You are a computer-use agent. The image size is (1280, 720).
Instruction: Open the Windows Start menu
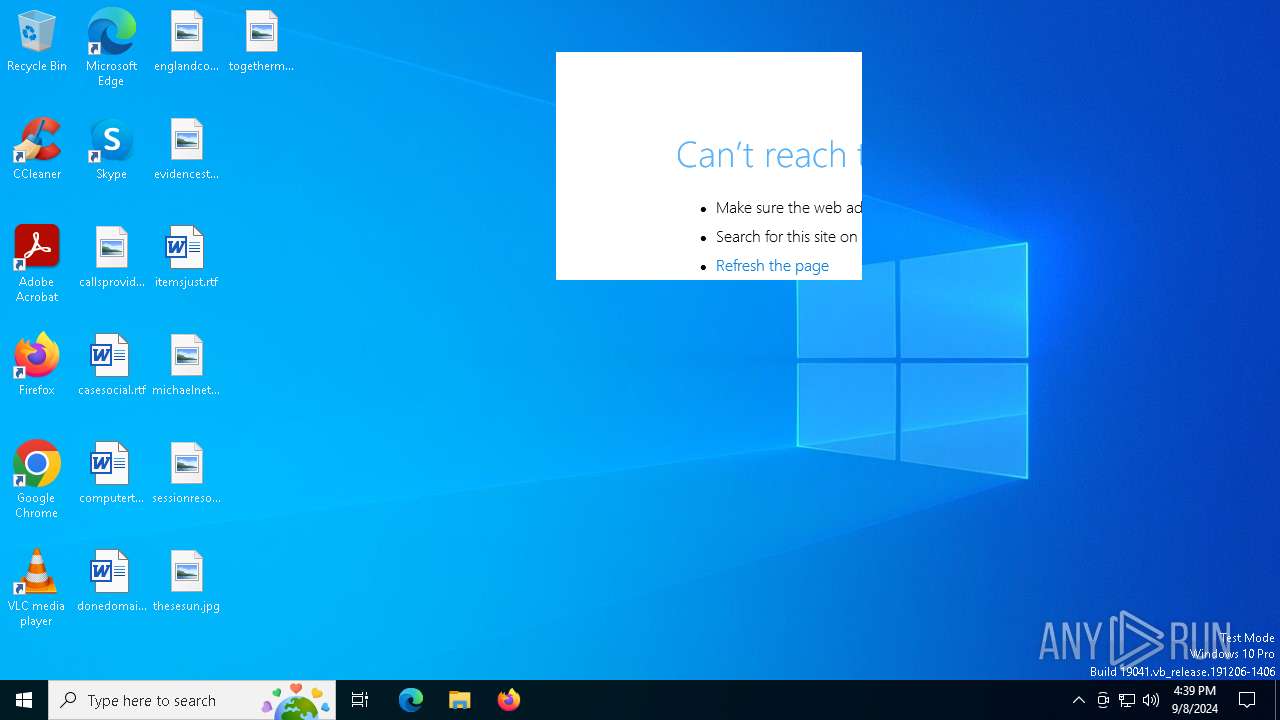pyautogui.click(x=24, y=700)
